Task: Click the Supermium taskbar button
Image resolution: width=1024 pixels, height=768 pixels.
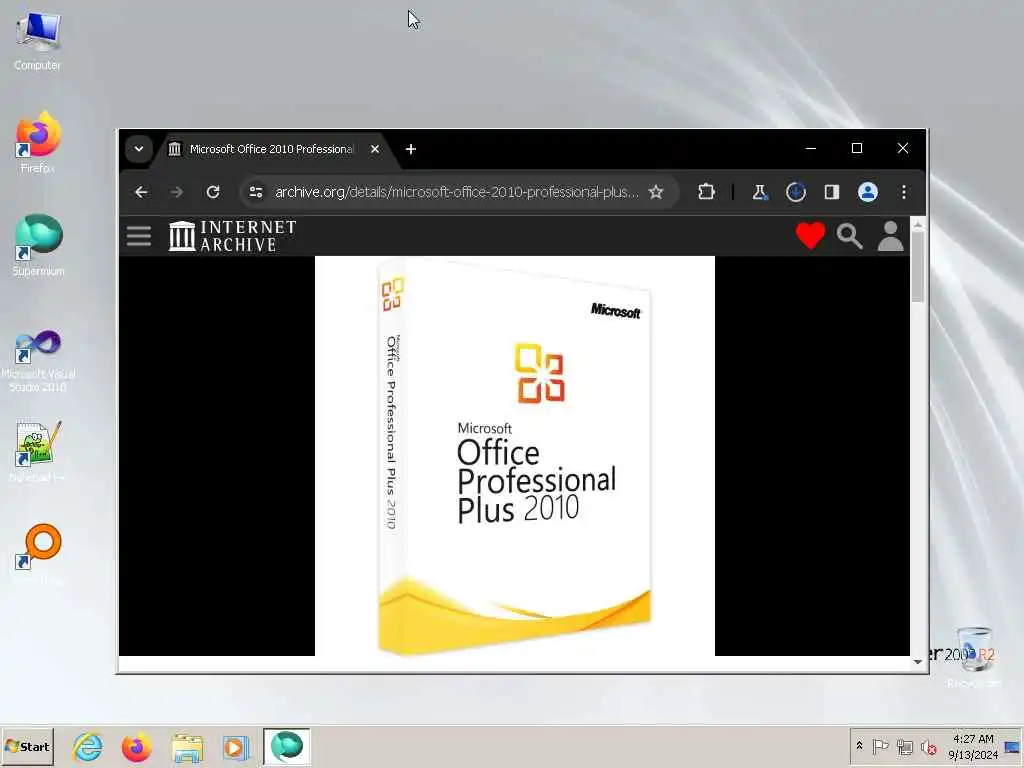Action: (287, 746)
